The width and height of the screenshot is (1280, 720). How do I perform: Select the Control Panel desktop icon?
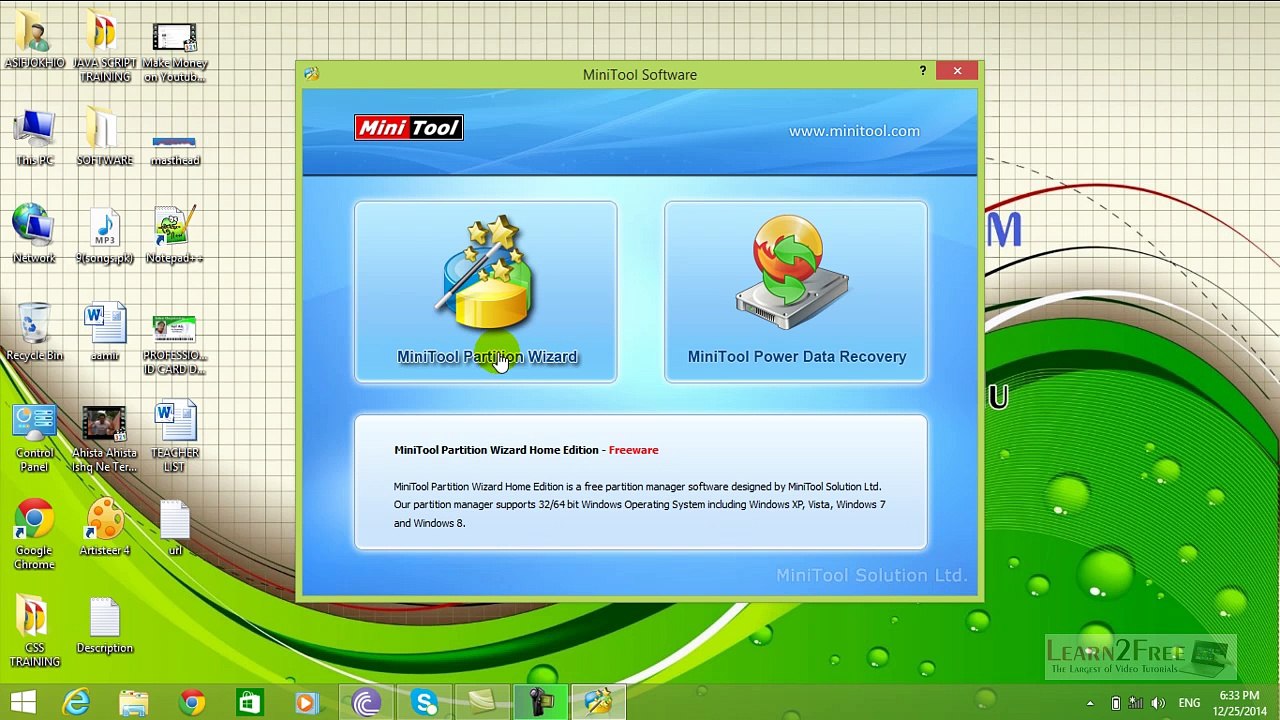click(x=34, y=438)
